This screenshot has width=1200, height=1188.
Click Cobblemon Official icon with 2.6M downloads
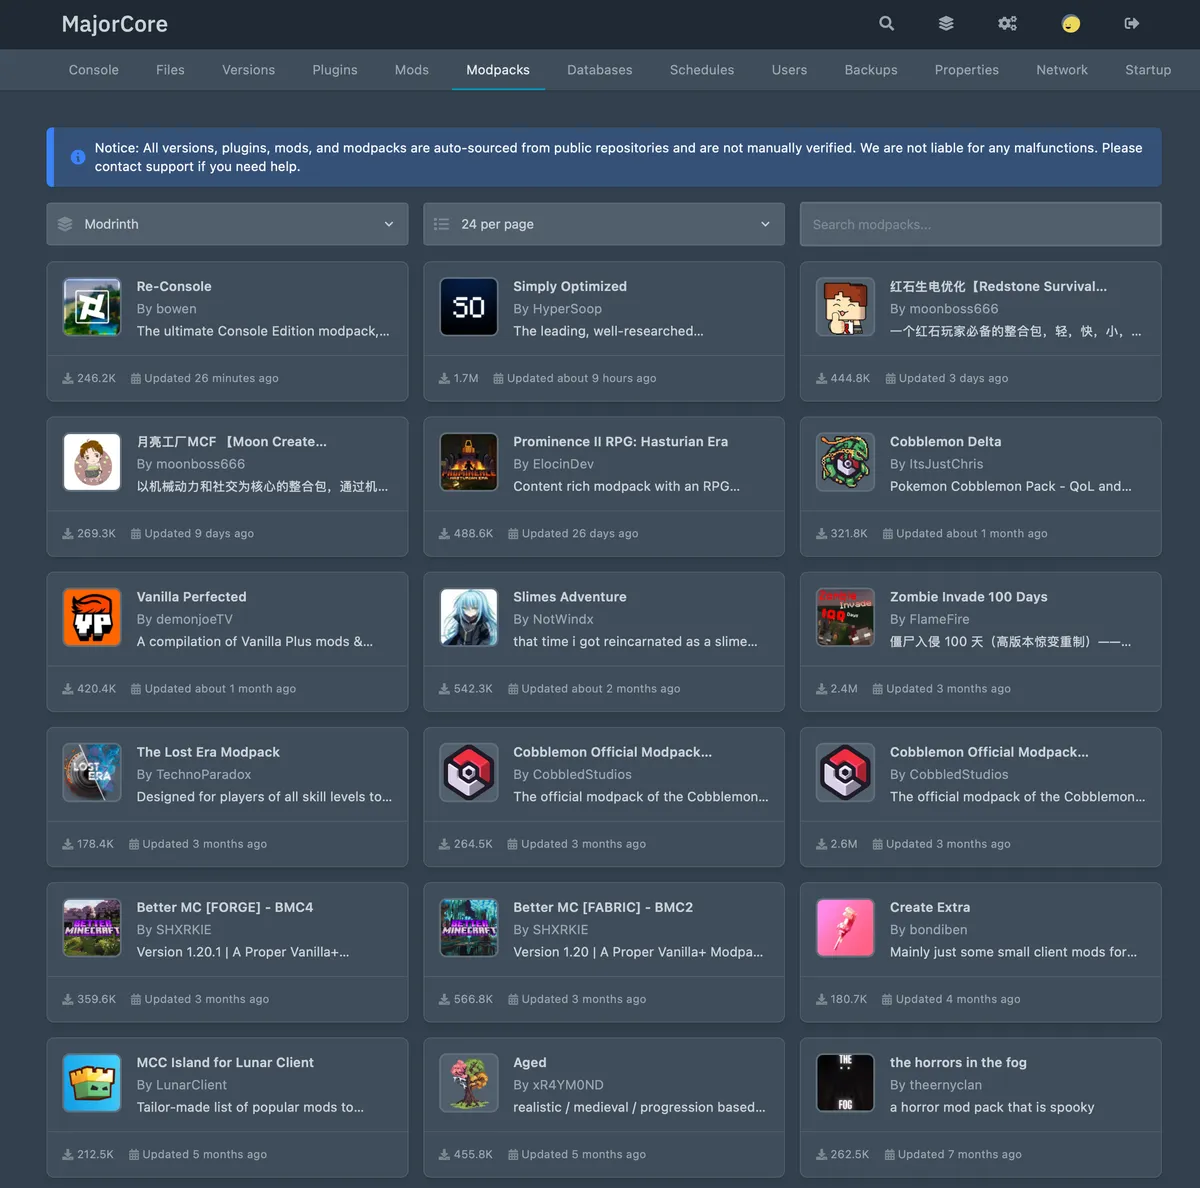[x=846, y=772]
